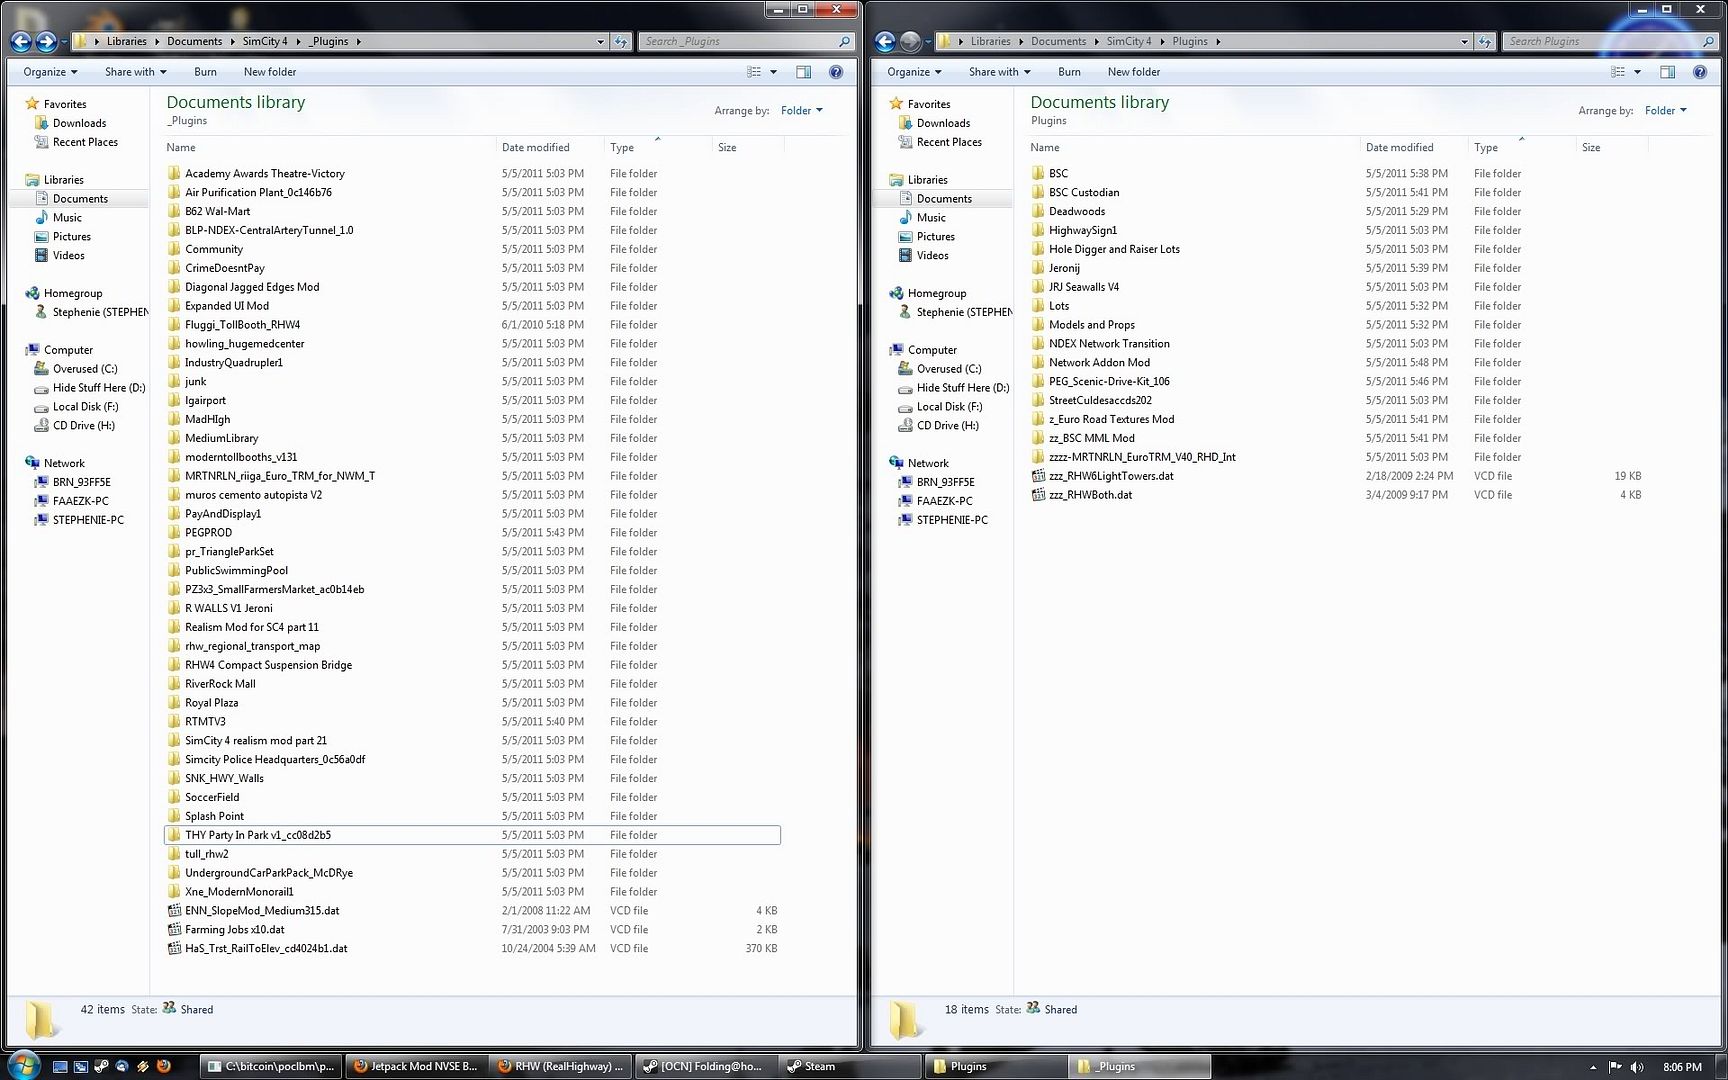Select CD Drive (H:) in left sidebar
Viewport: 1728px width, 1080px height.
(x=83, y=425)
